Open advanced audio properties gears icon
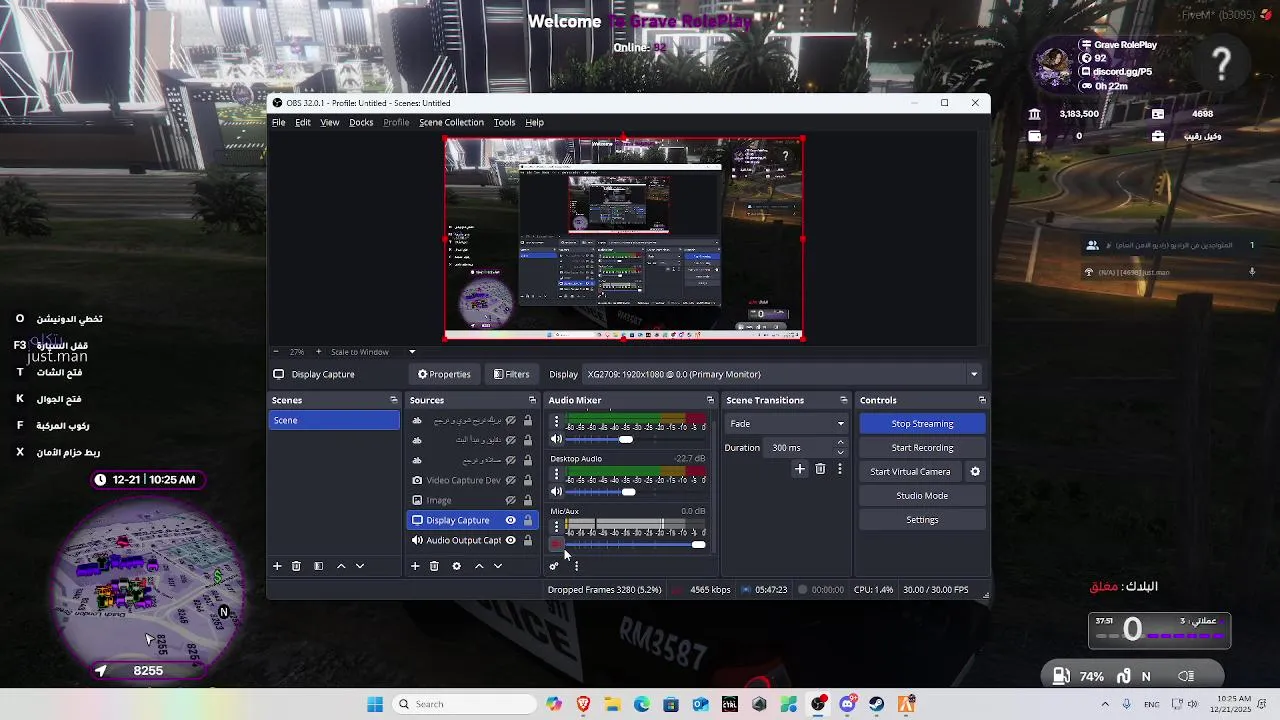 coord(553,566)
